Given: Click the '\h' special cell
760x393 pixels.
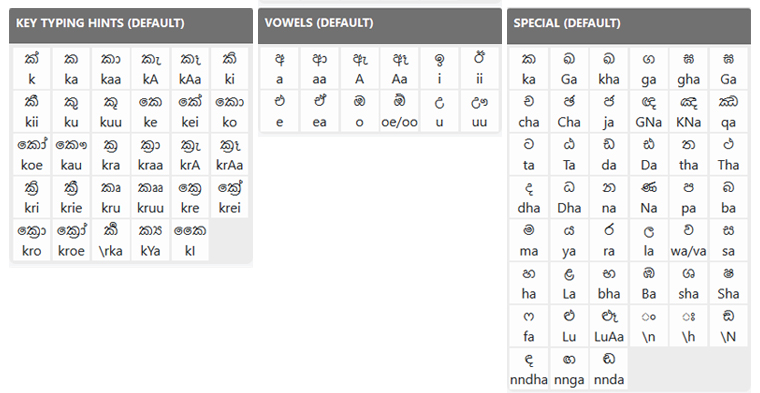Looking at the screenshot, I should coord(689,326).
